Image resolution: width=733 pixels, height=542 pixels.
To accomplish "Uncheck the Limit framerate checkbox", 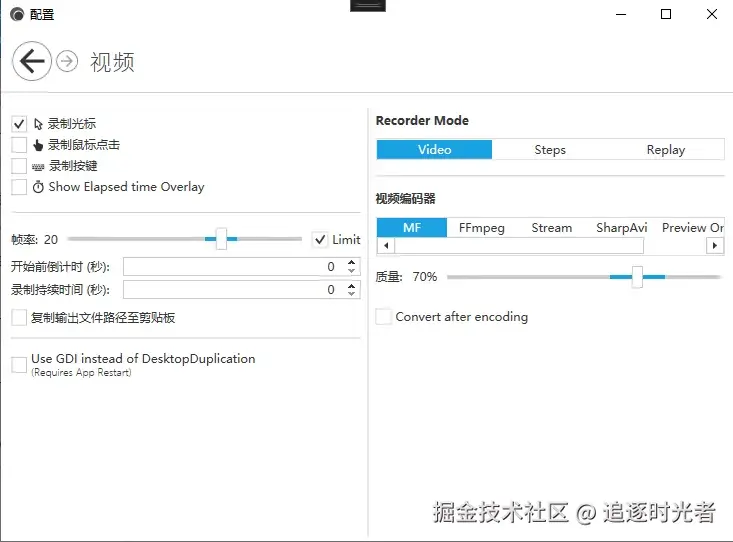I will pos(320,239).
